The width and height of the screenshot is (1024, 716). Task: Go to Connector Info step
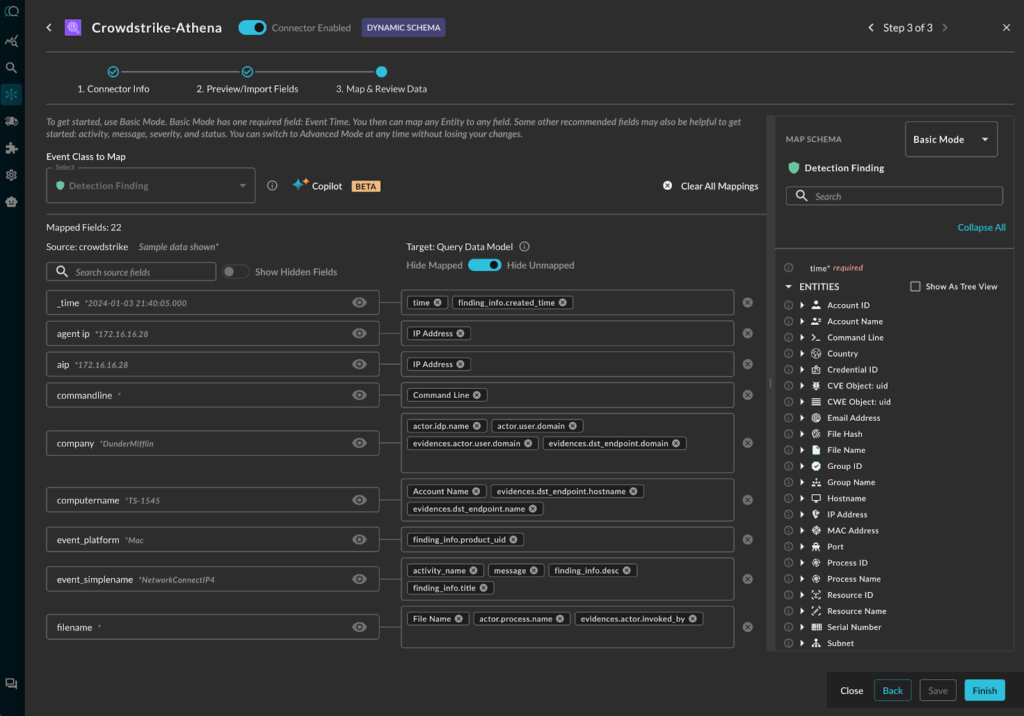(113, 72)
